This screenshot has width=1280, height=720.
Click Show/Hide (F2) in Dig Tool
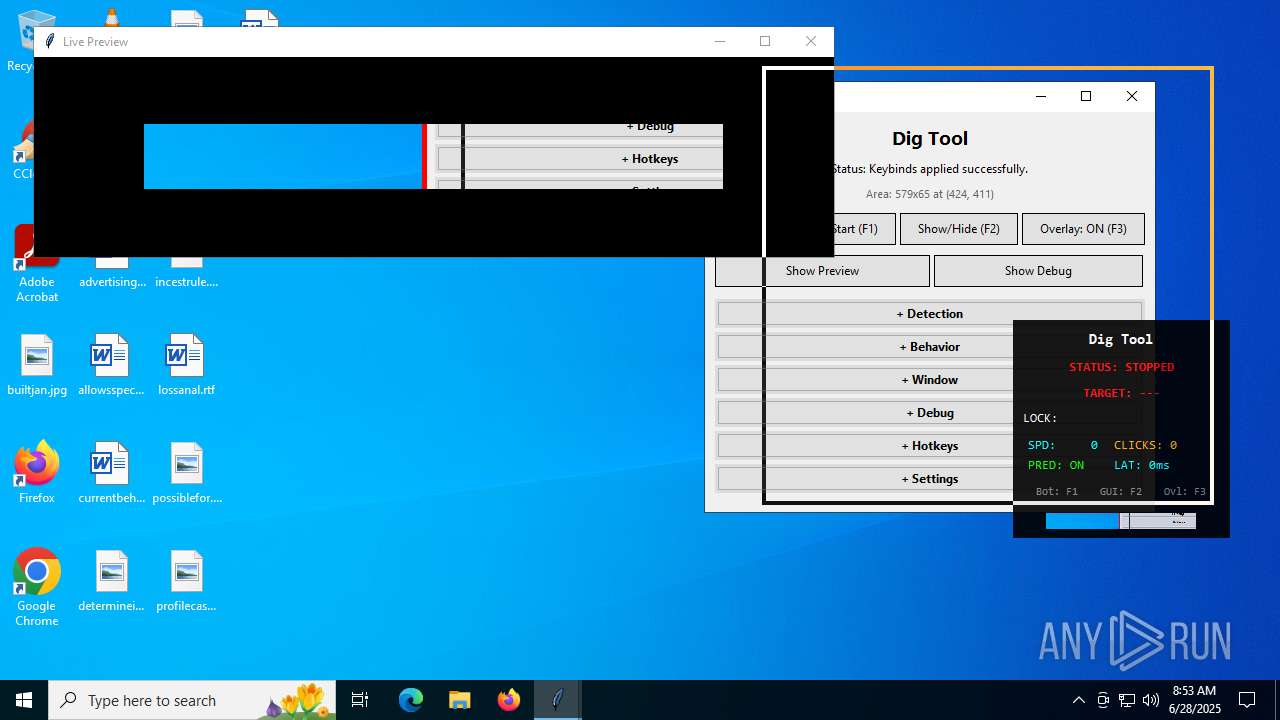pyautogui.click(x=958, y=229)
